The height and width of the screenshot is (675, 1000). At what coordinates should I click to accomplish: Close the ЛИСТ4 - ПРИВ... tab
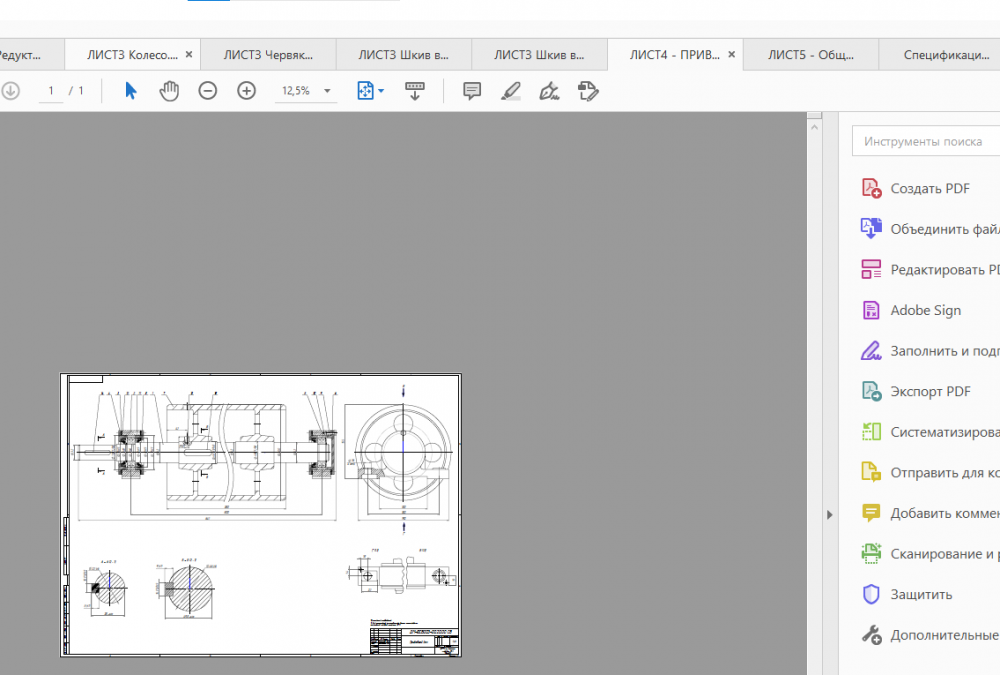point(732,55)
